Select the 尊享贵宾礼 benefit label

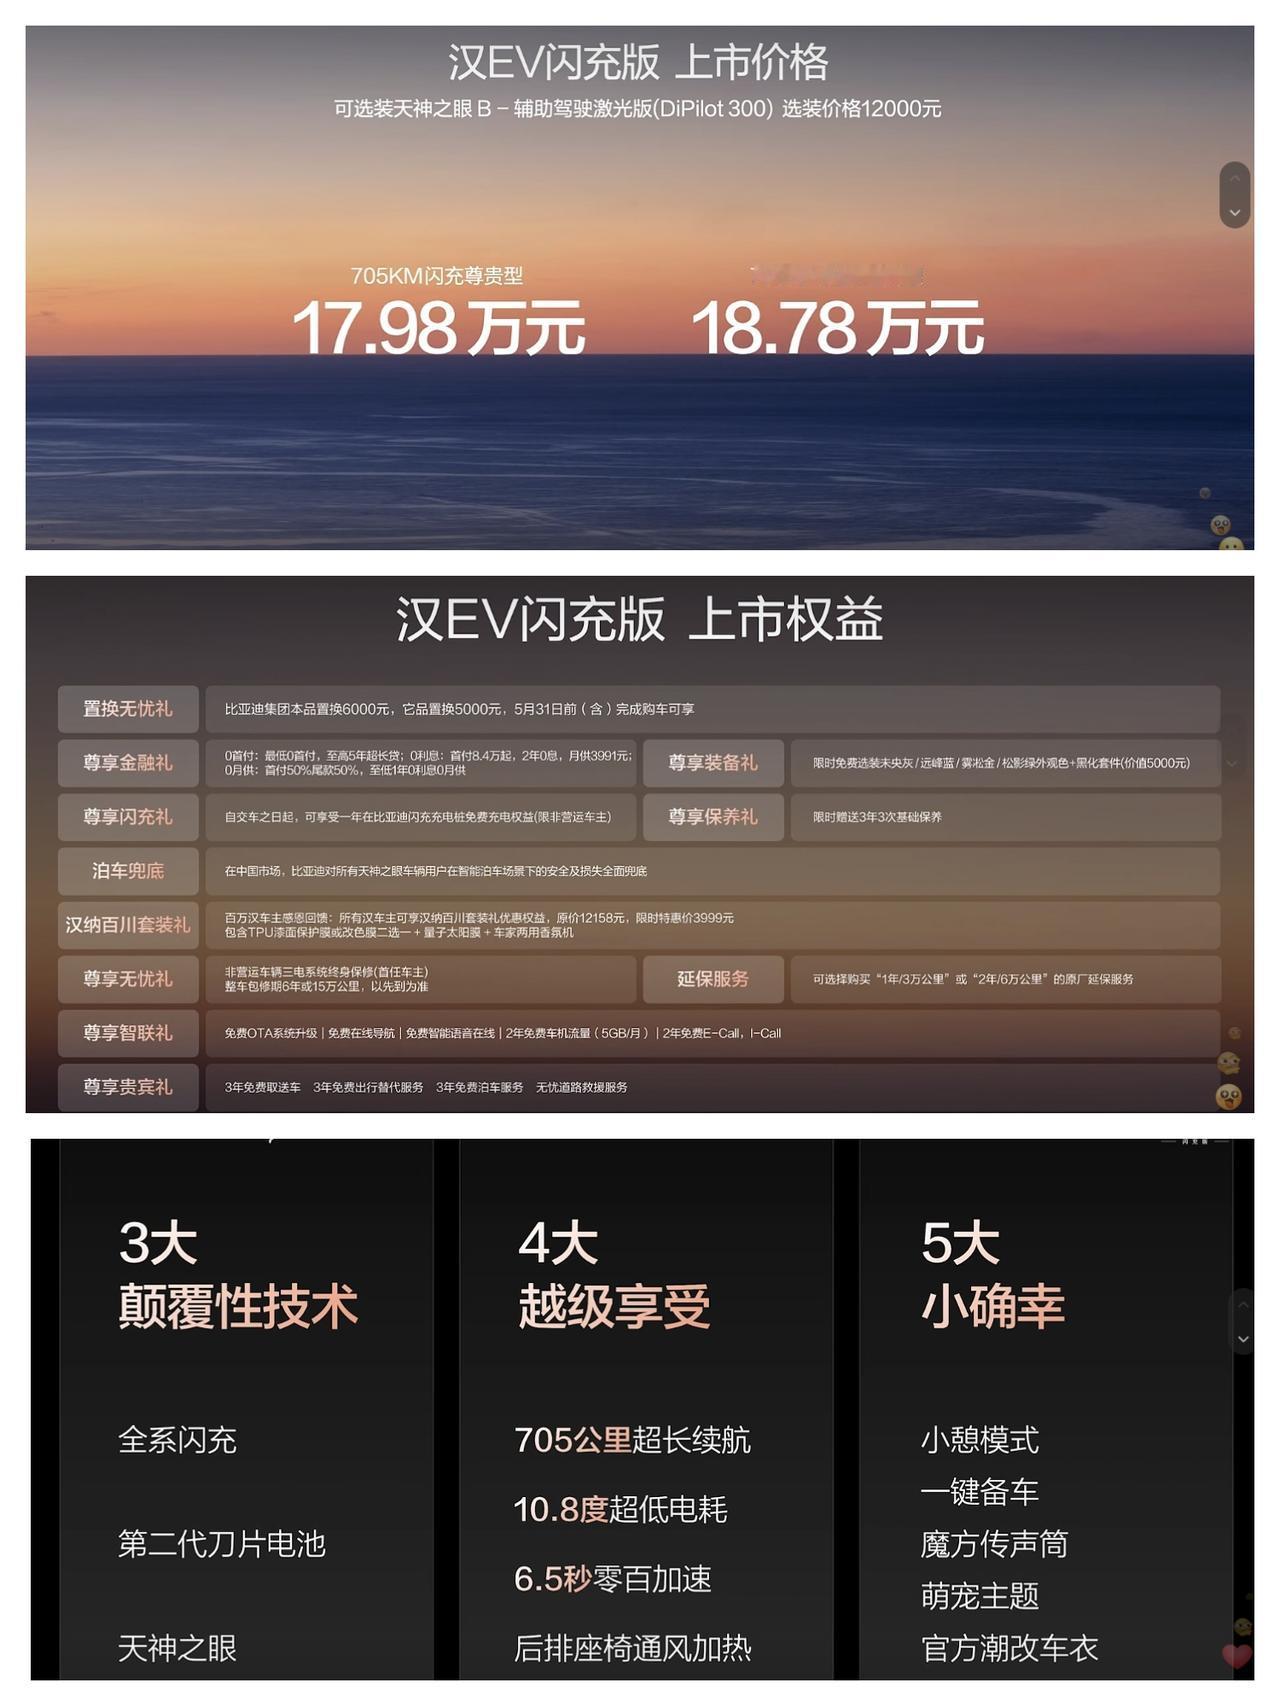click(128, 1087)
